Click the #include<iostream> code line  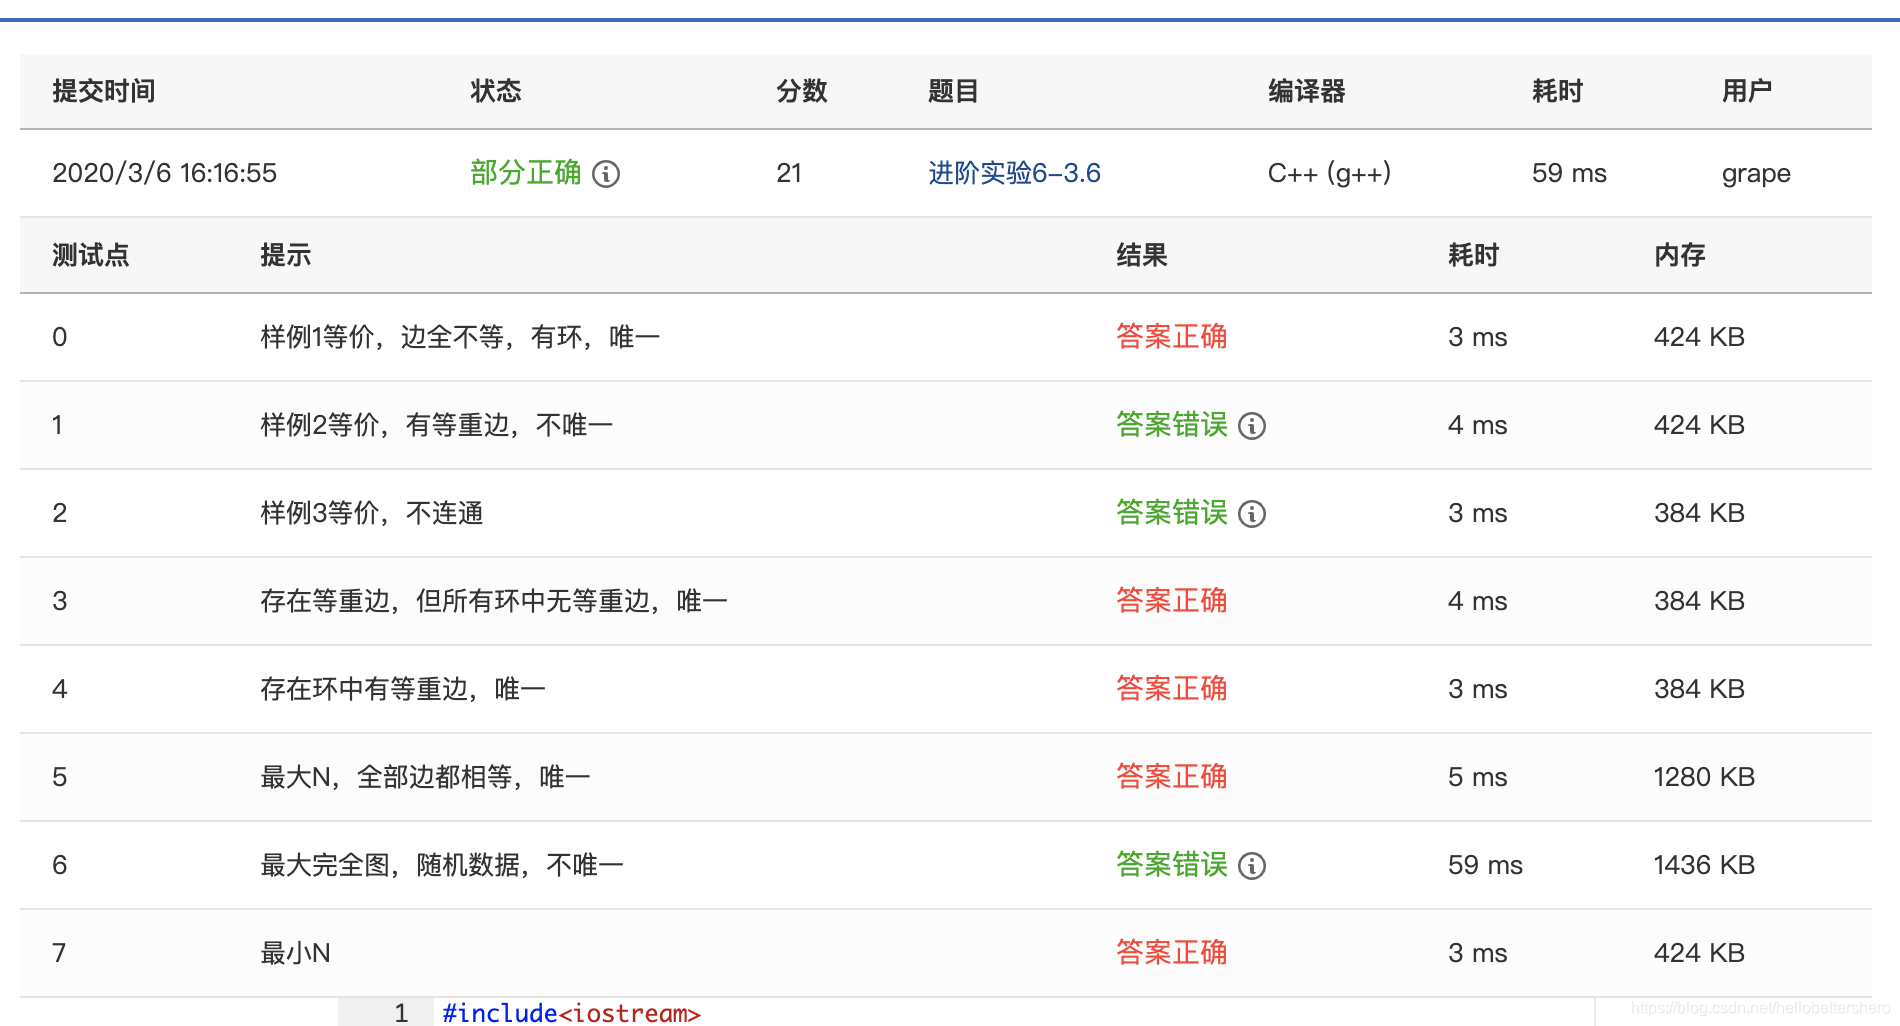[x=571, y=1013]
